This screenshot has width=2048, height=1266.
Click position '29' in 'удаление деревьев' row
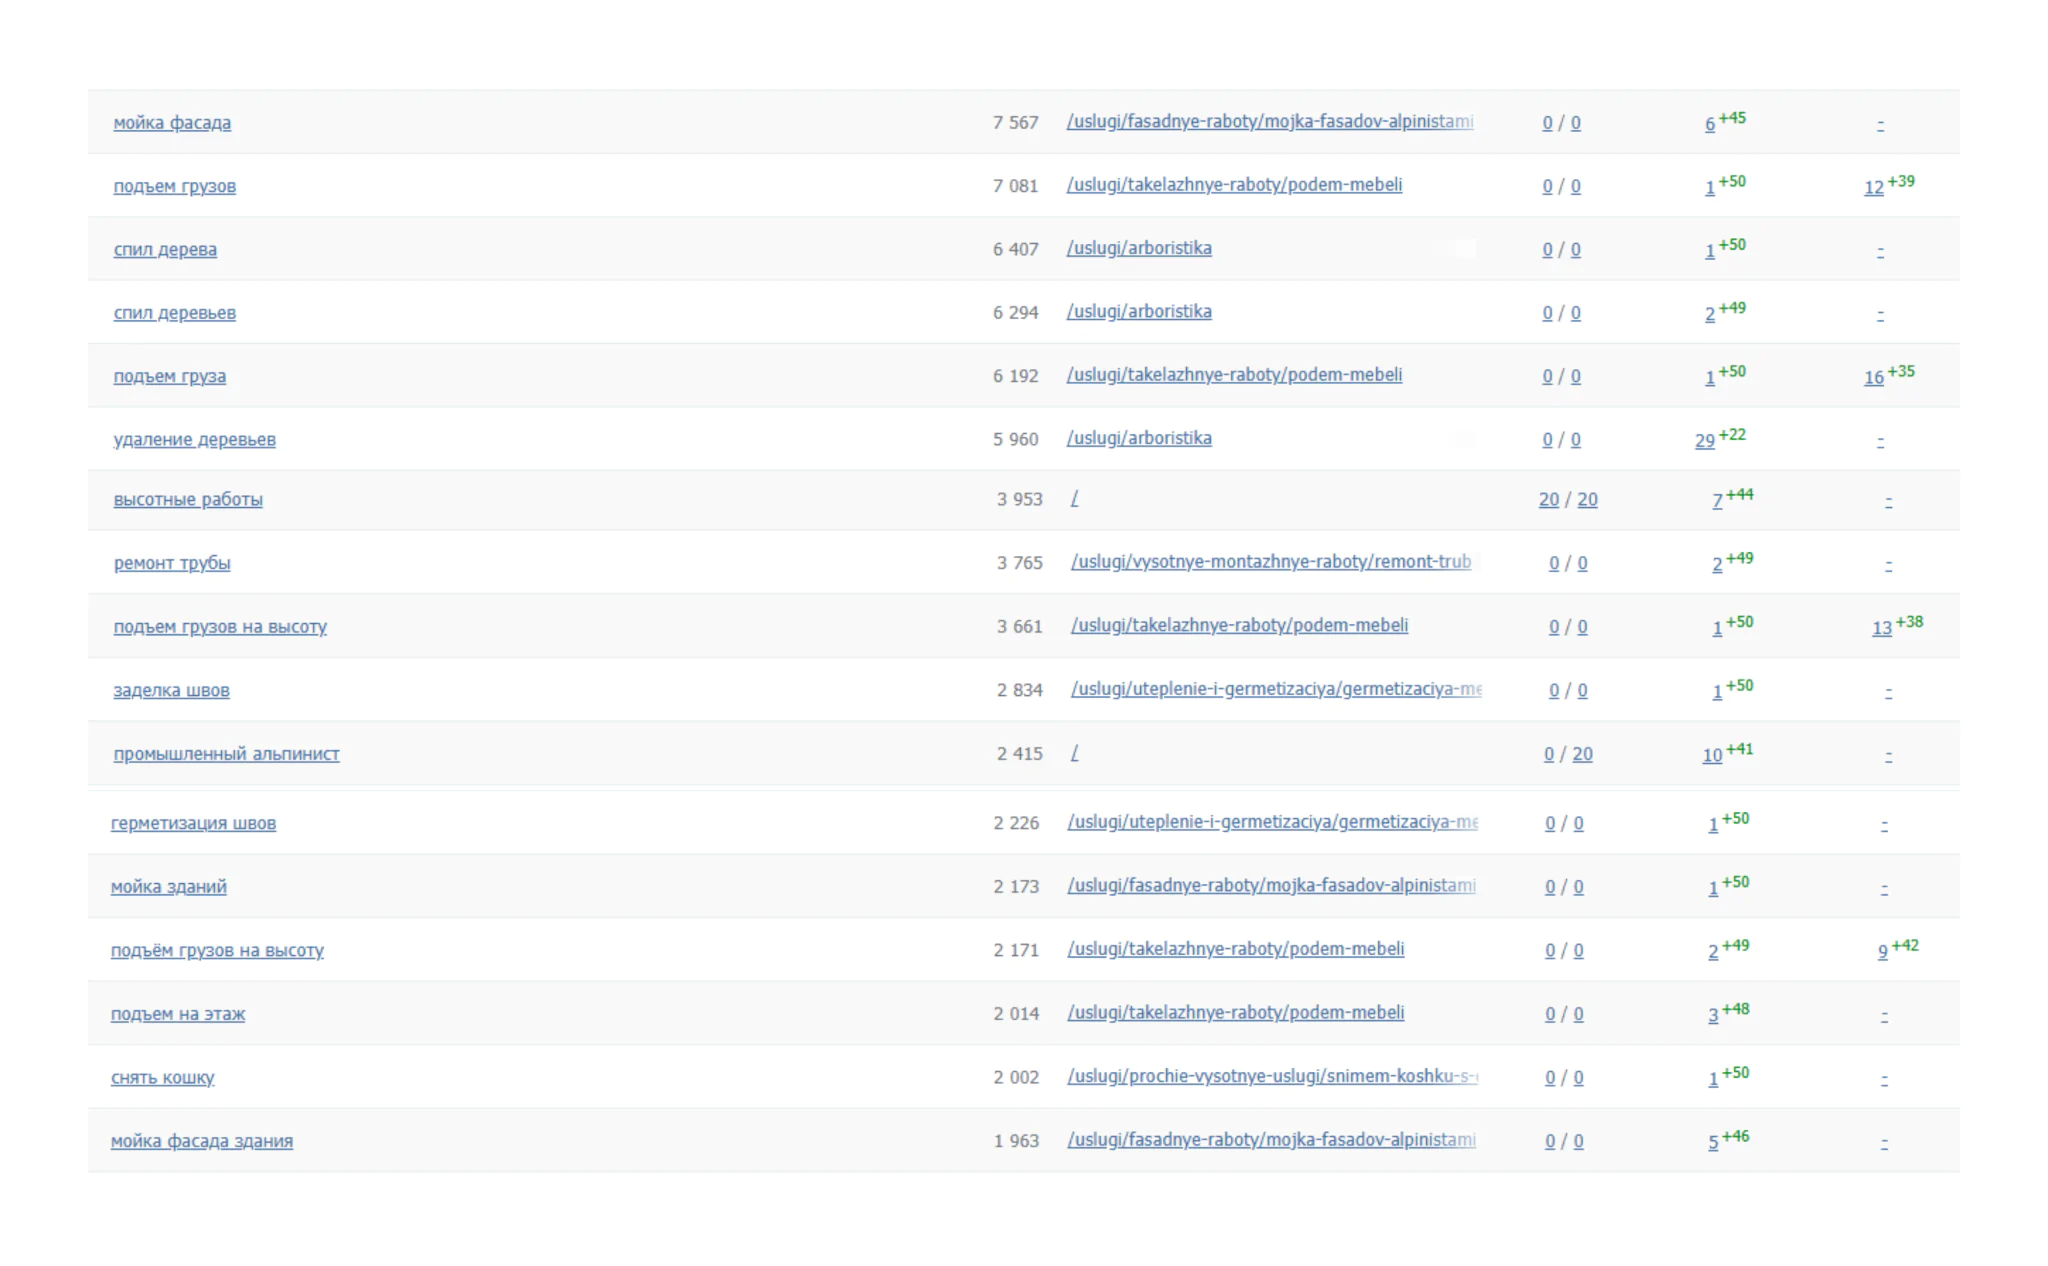1705,441
